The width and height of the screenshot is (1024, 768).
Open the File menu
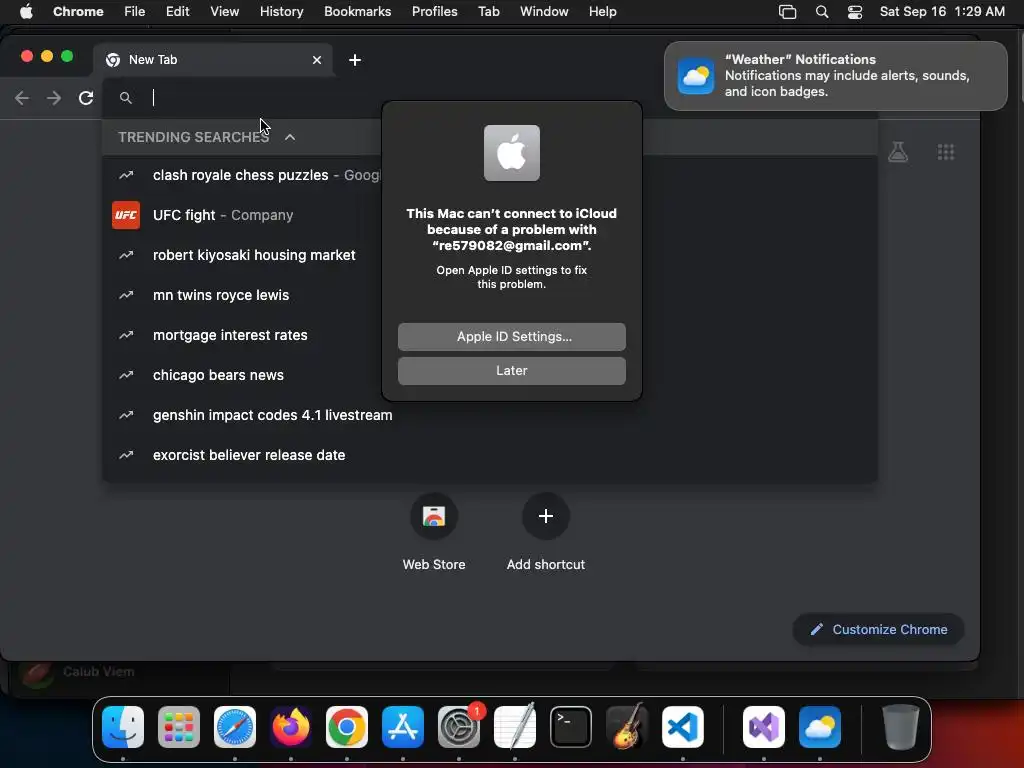135,12
